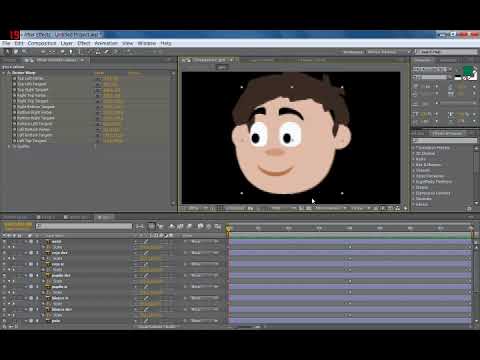Hide the blanco der layer
The image size is (480, 360).
(x=5, y=310)
